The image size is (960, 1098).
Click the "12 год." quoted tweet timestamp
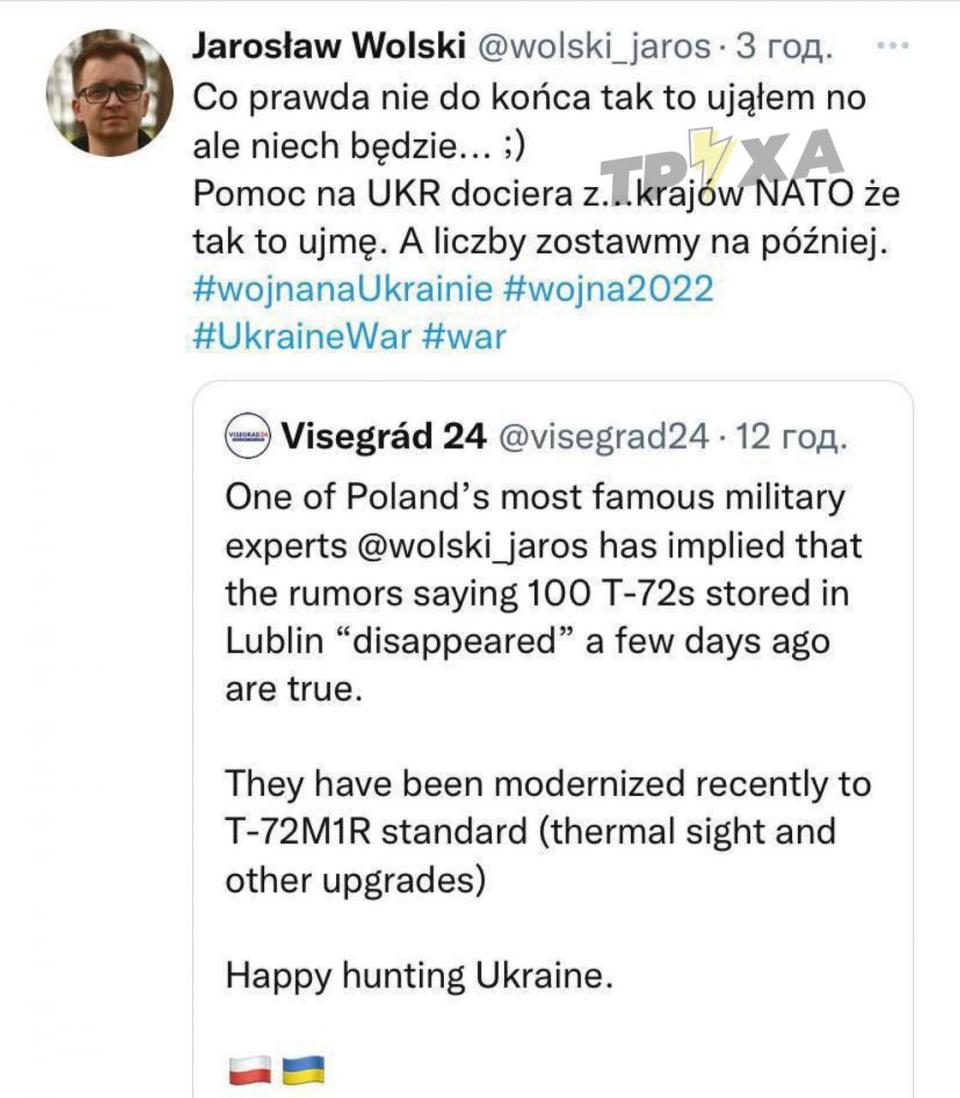(791, 436)
